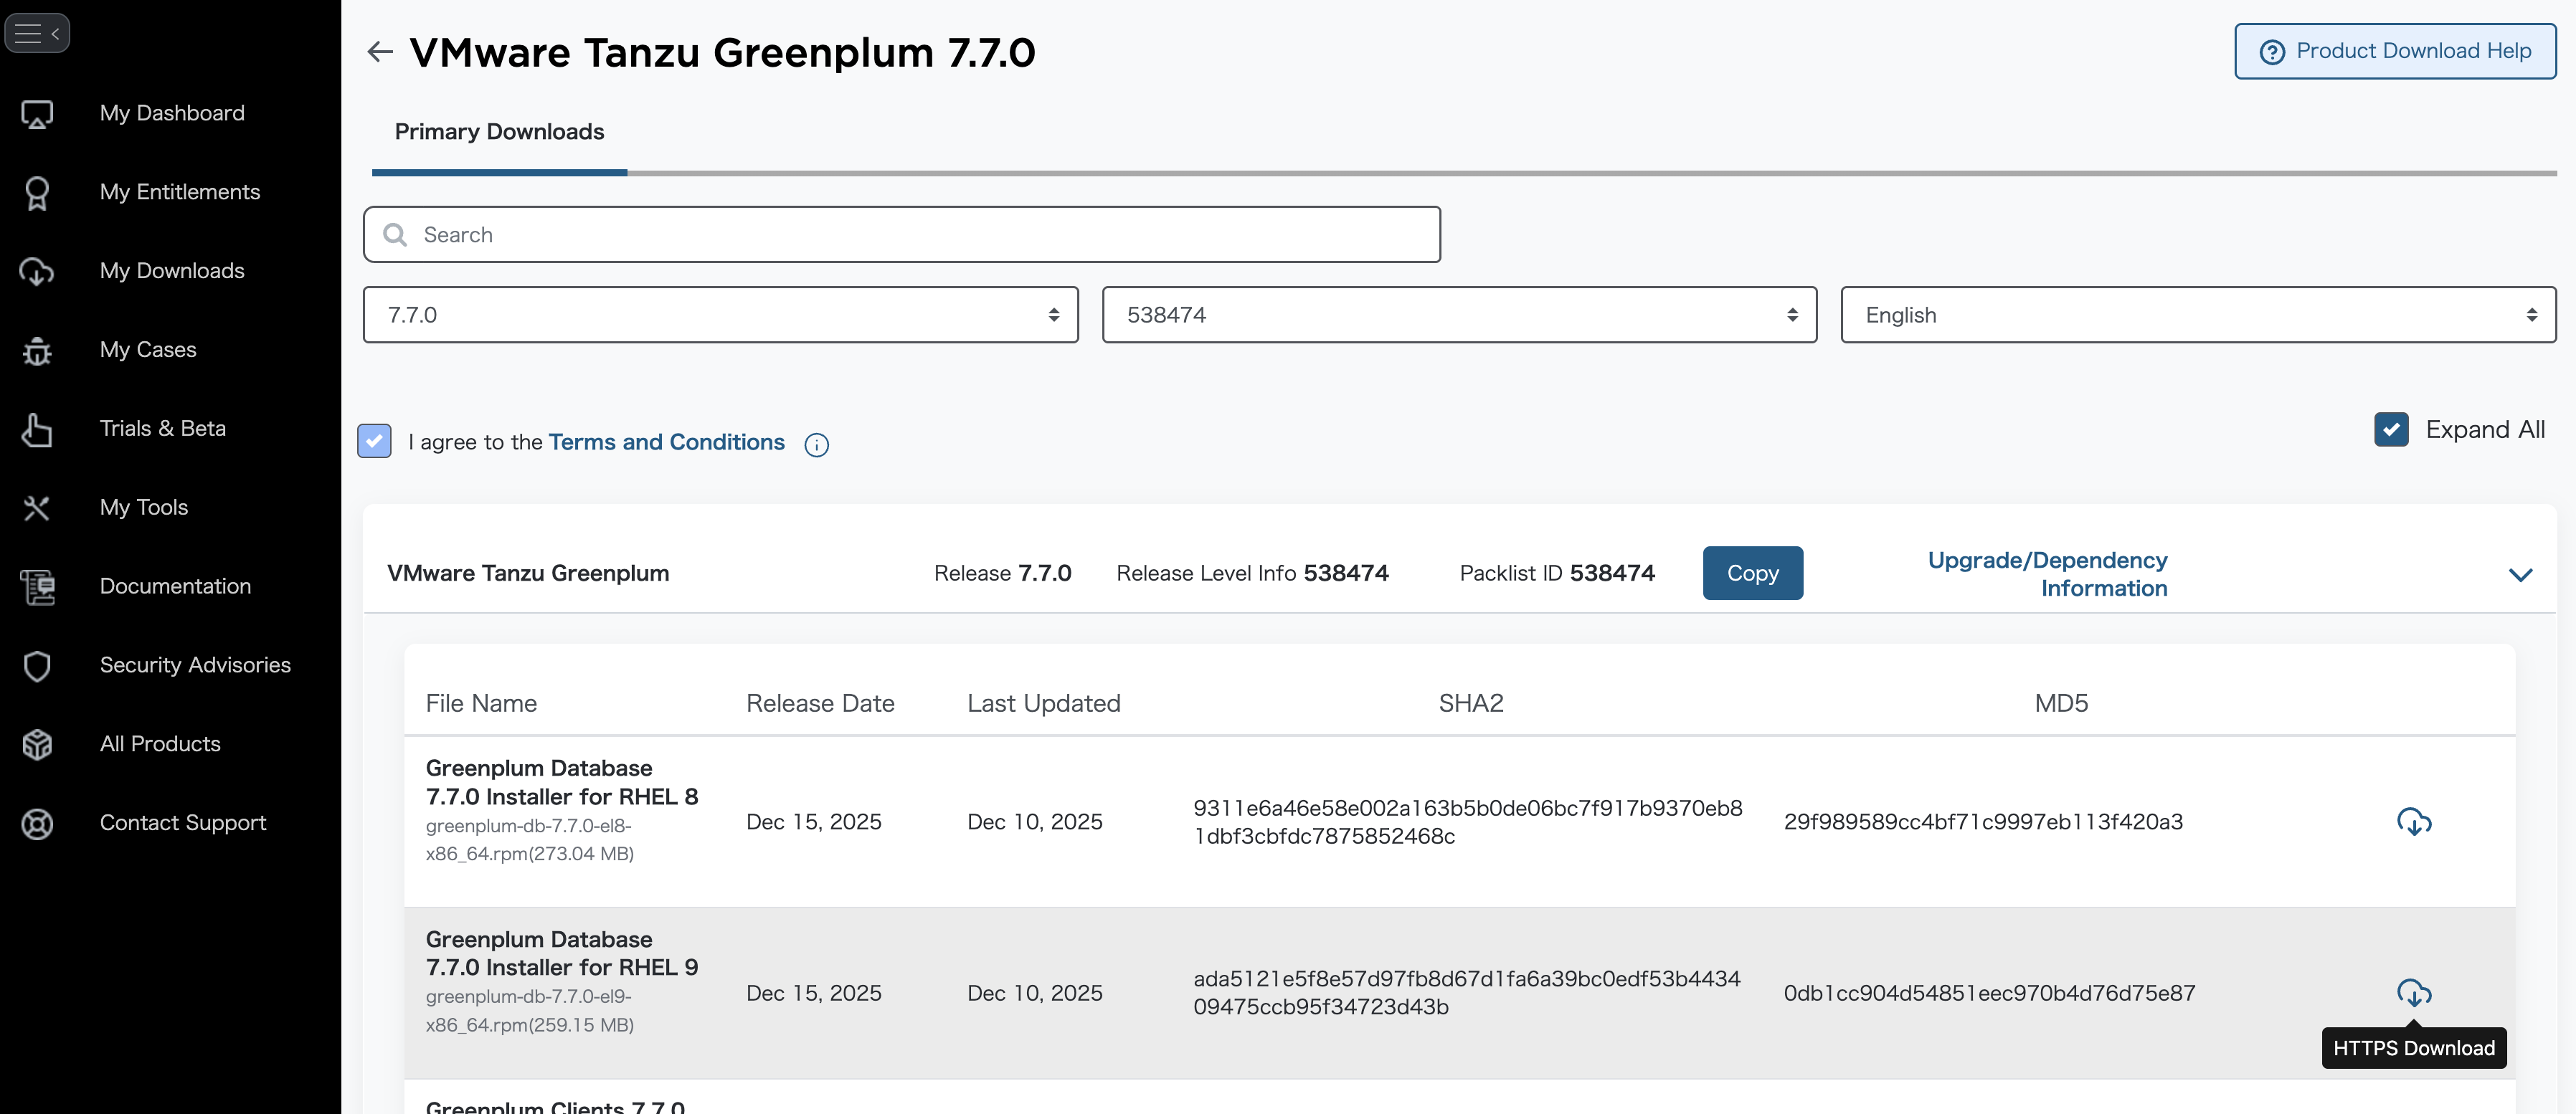Download the RHEL 9 installer via HTTPS

pos(2413,993)
